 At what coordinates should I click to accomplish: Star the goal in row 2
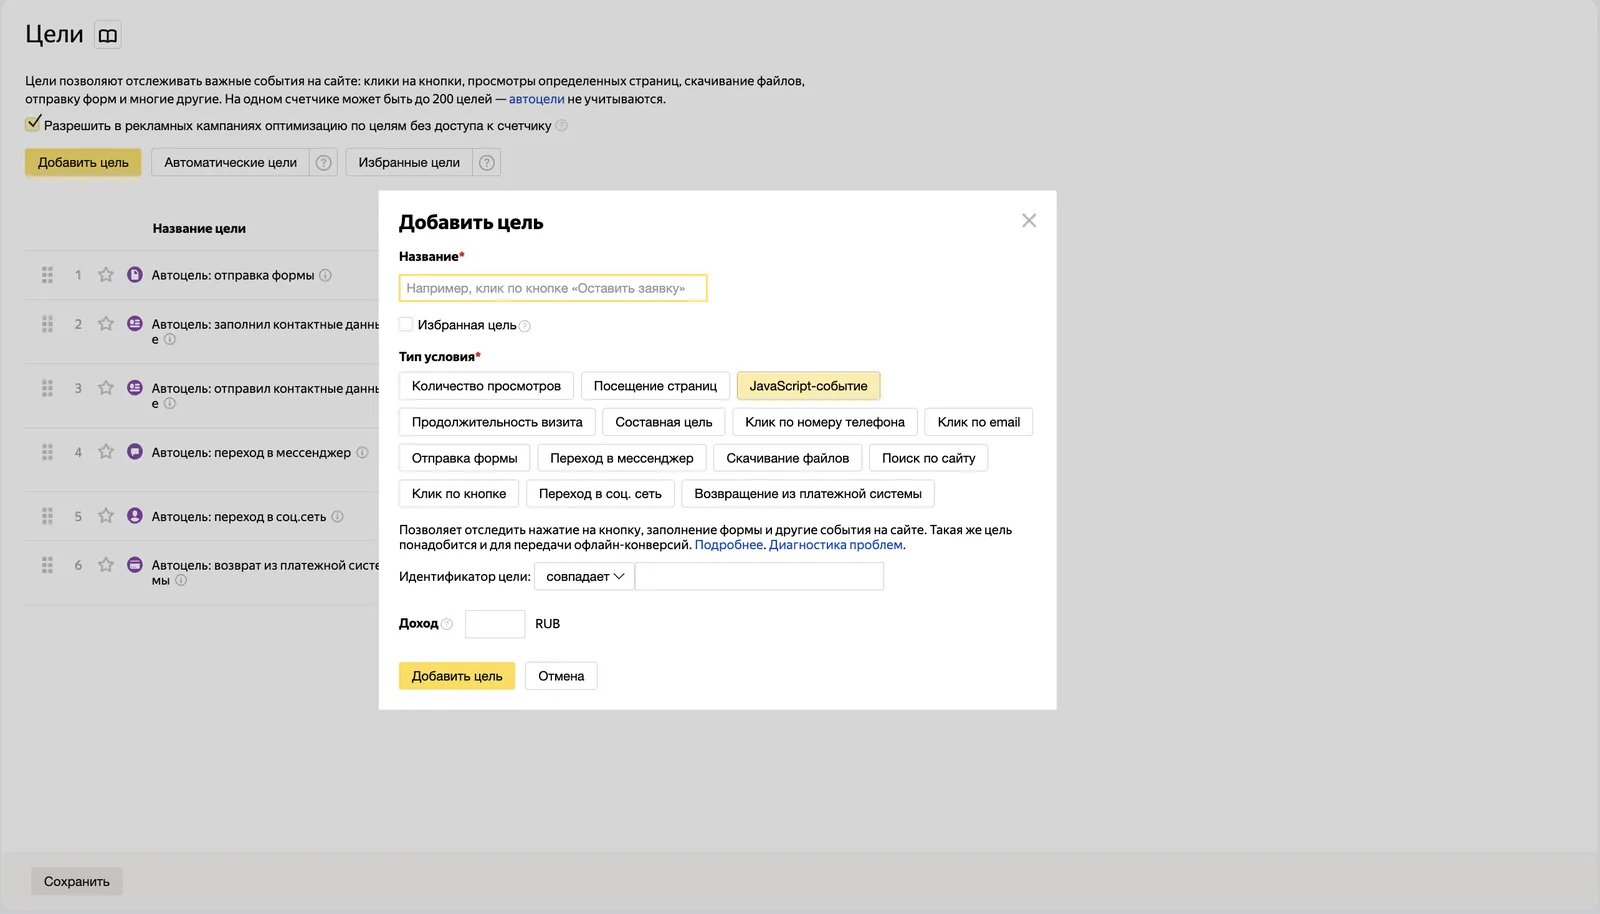click(x=105, y=324)
